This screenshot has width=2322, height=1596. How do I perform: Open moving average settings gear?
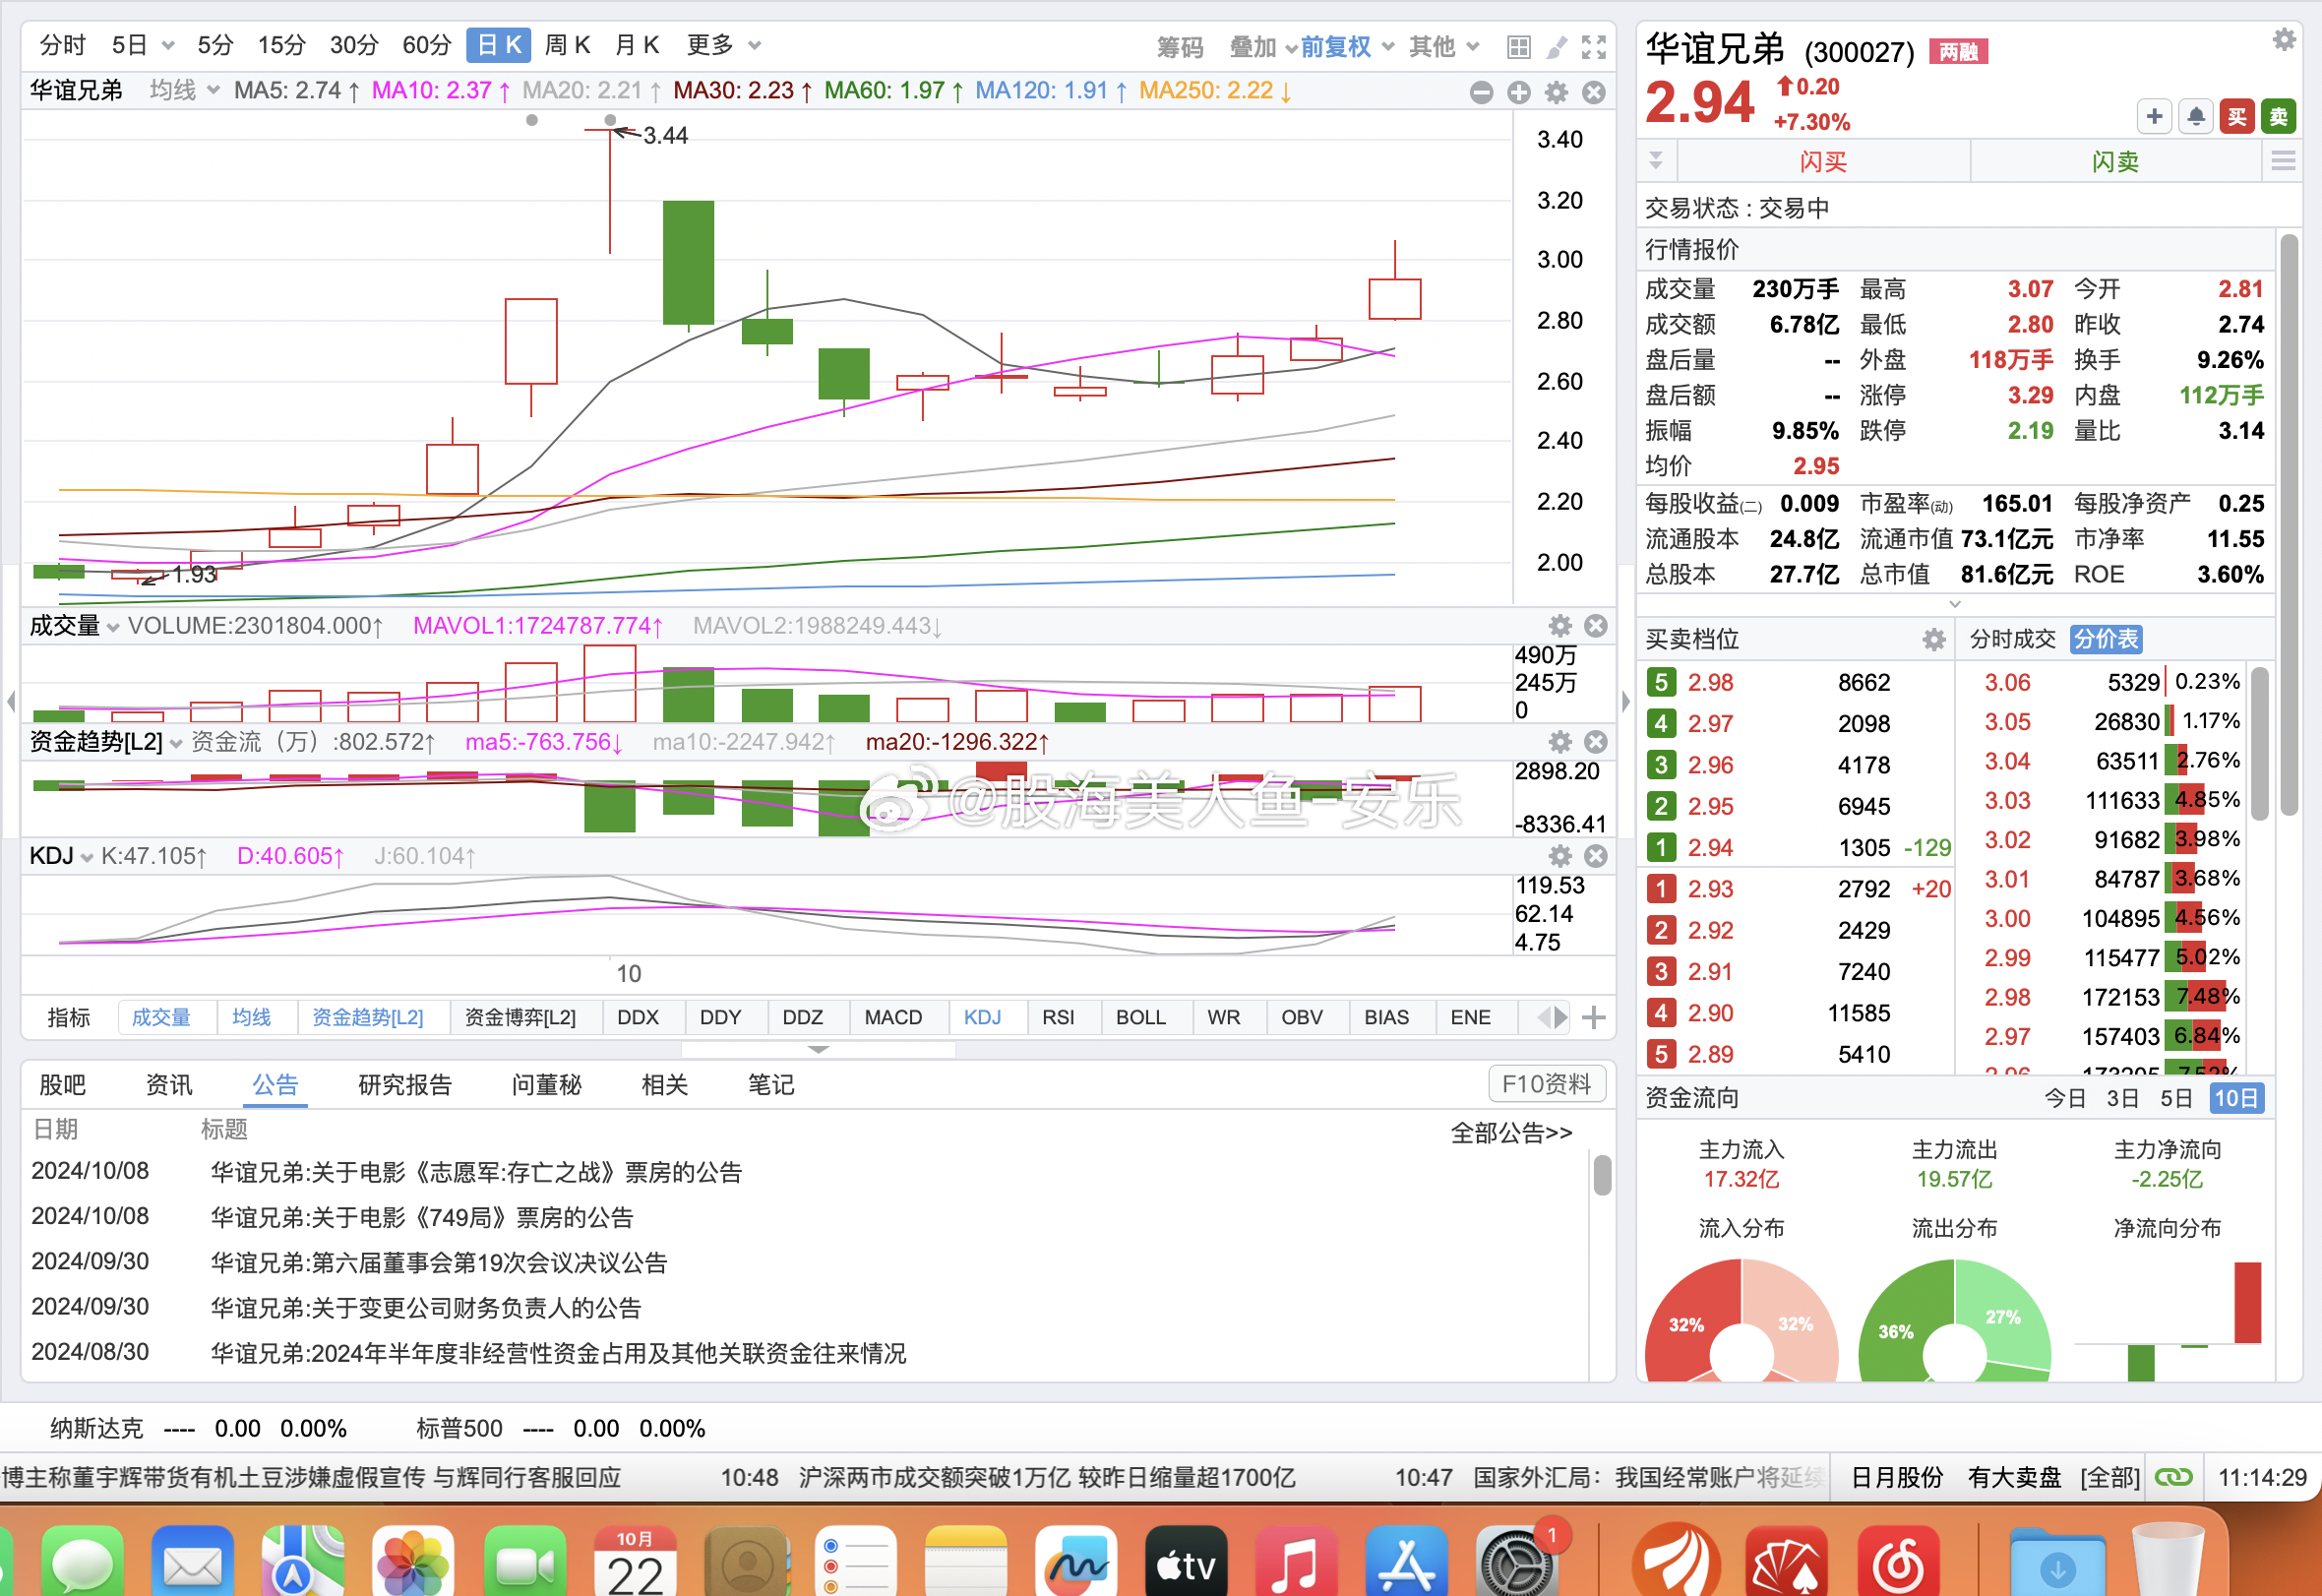[1556, 93]
